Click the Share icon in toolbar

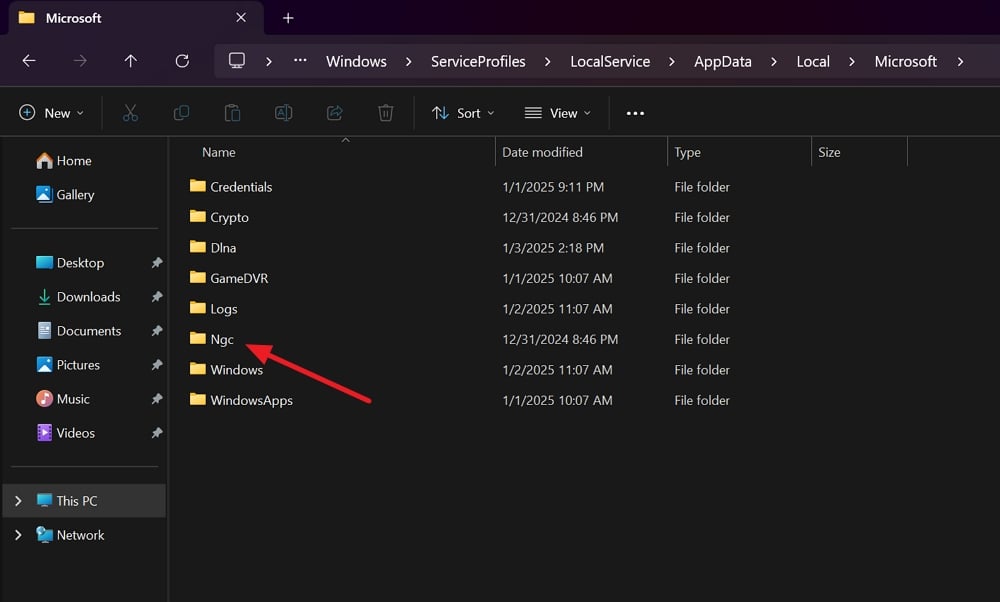click(335, 113)
